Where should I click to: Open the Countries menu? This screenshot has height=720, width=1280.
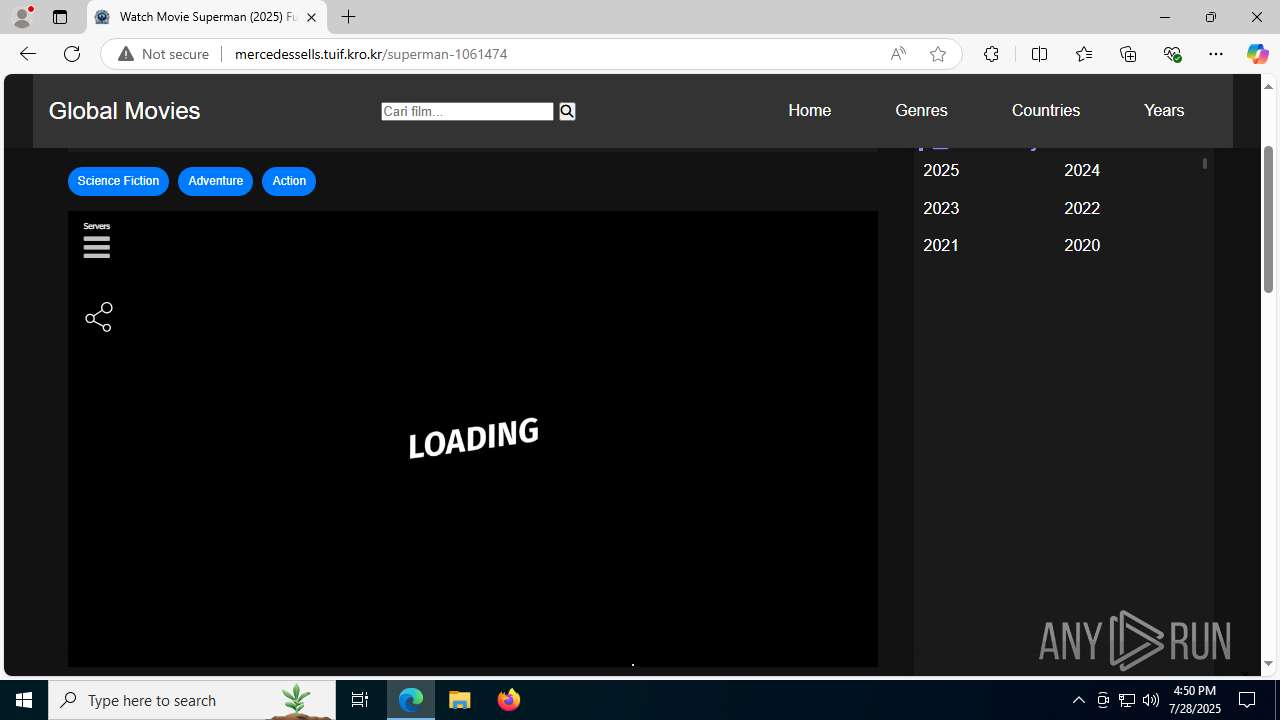pyautogui.click(x=1045, y=110)
